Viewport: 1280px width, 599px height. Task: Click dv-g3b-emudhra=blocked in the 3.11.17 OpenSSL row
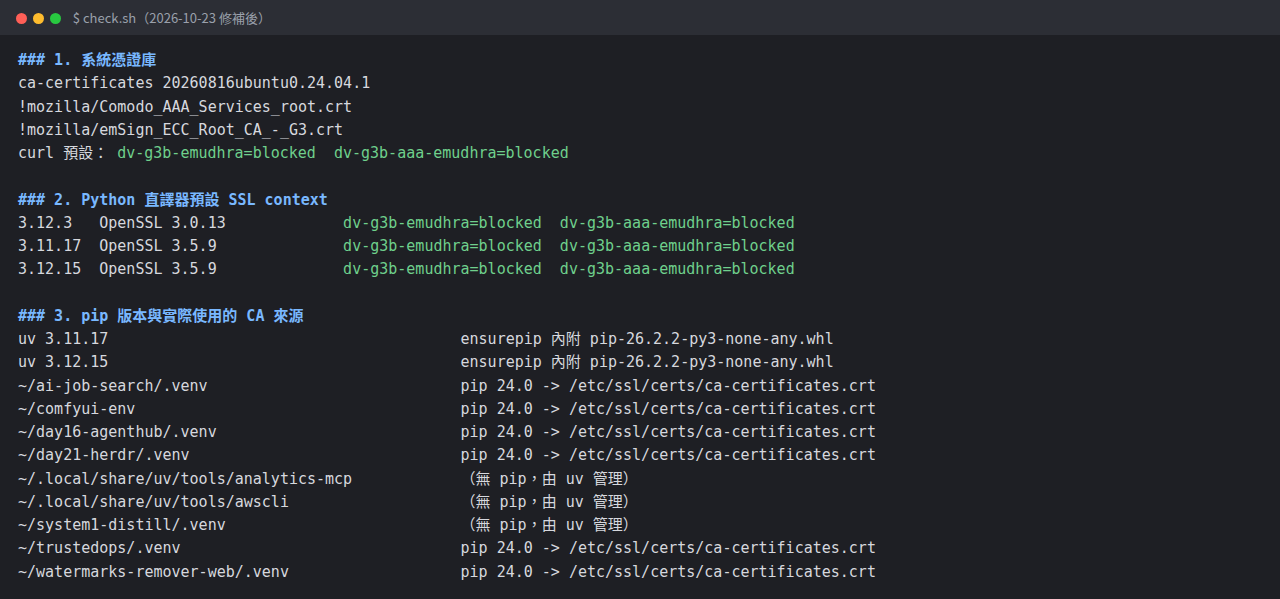pos(442,245)
